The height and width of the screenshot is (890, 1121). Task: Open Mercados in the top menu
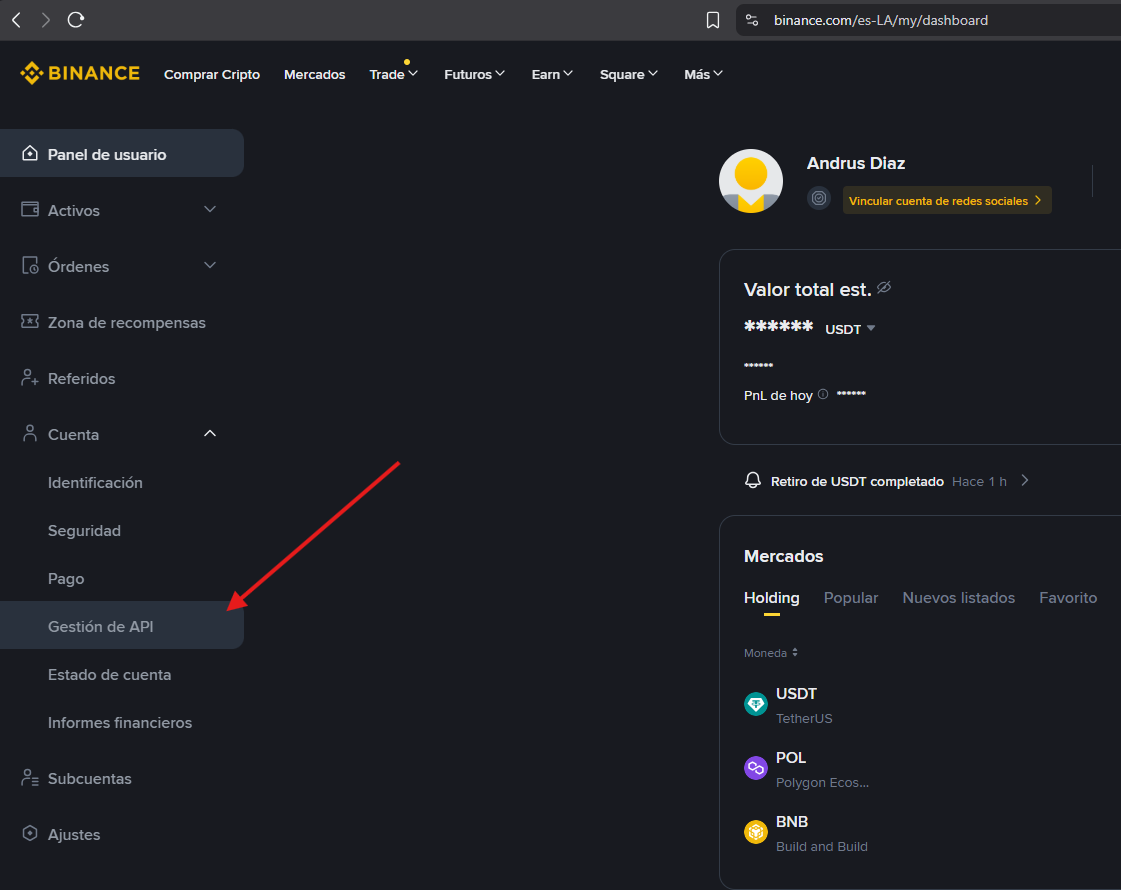(315, 74)
